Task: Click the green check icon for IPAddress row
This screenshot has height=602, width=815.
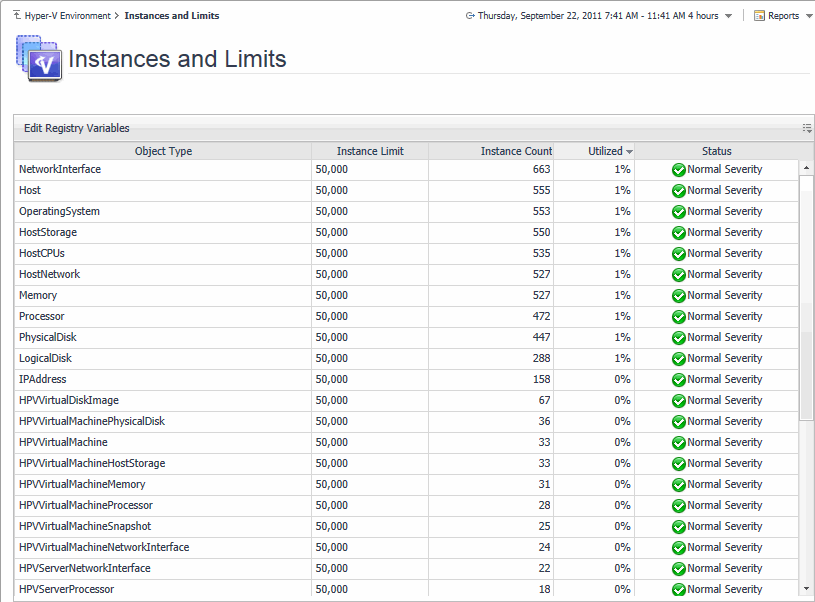Action: [x=678, y=380]
